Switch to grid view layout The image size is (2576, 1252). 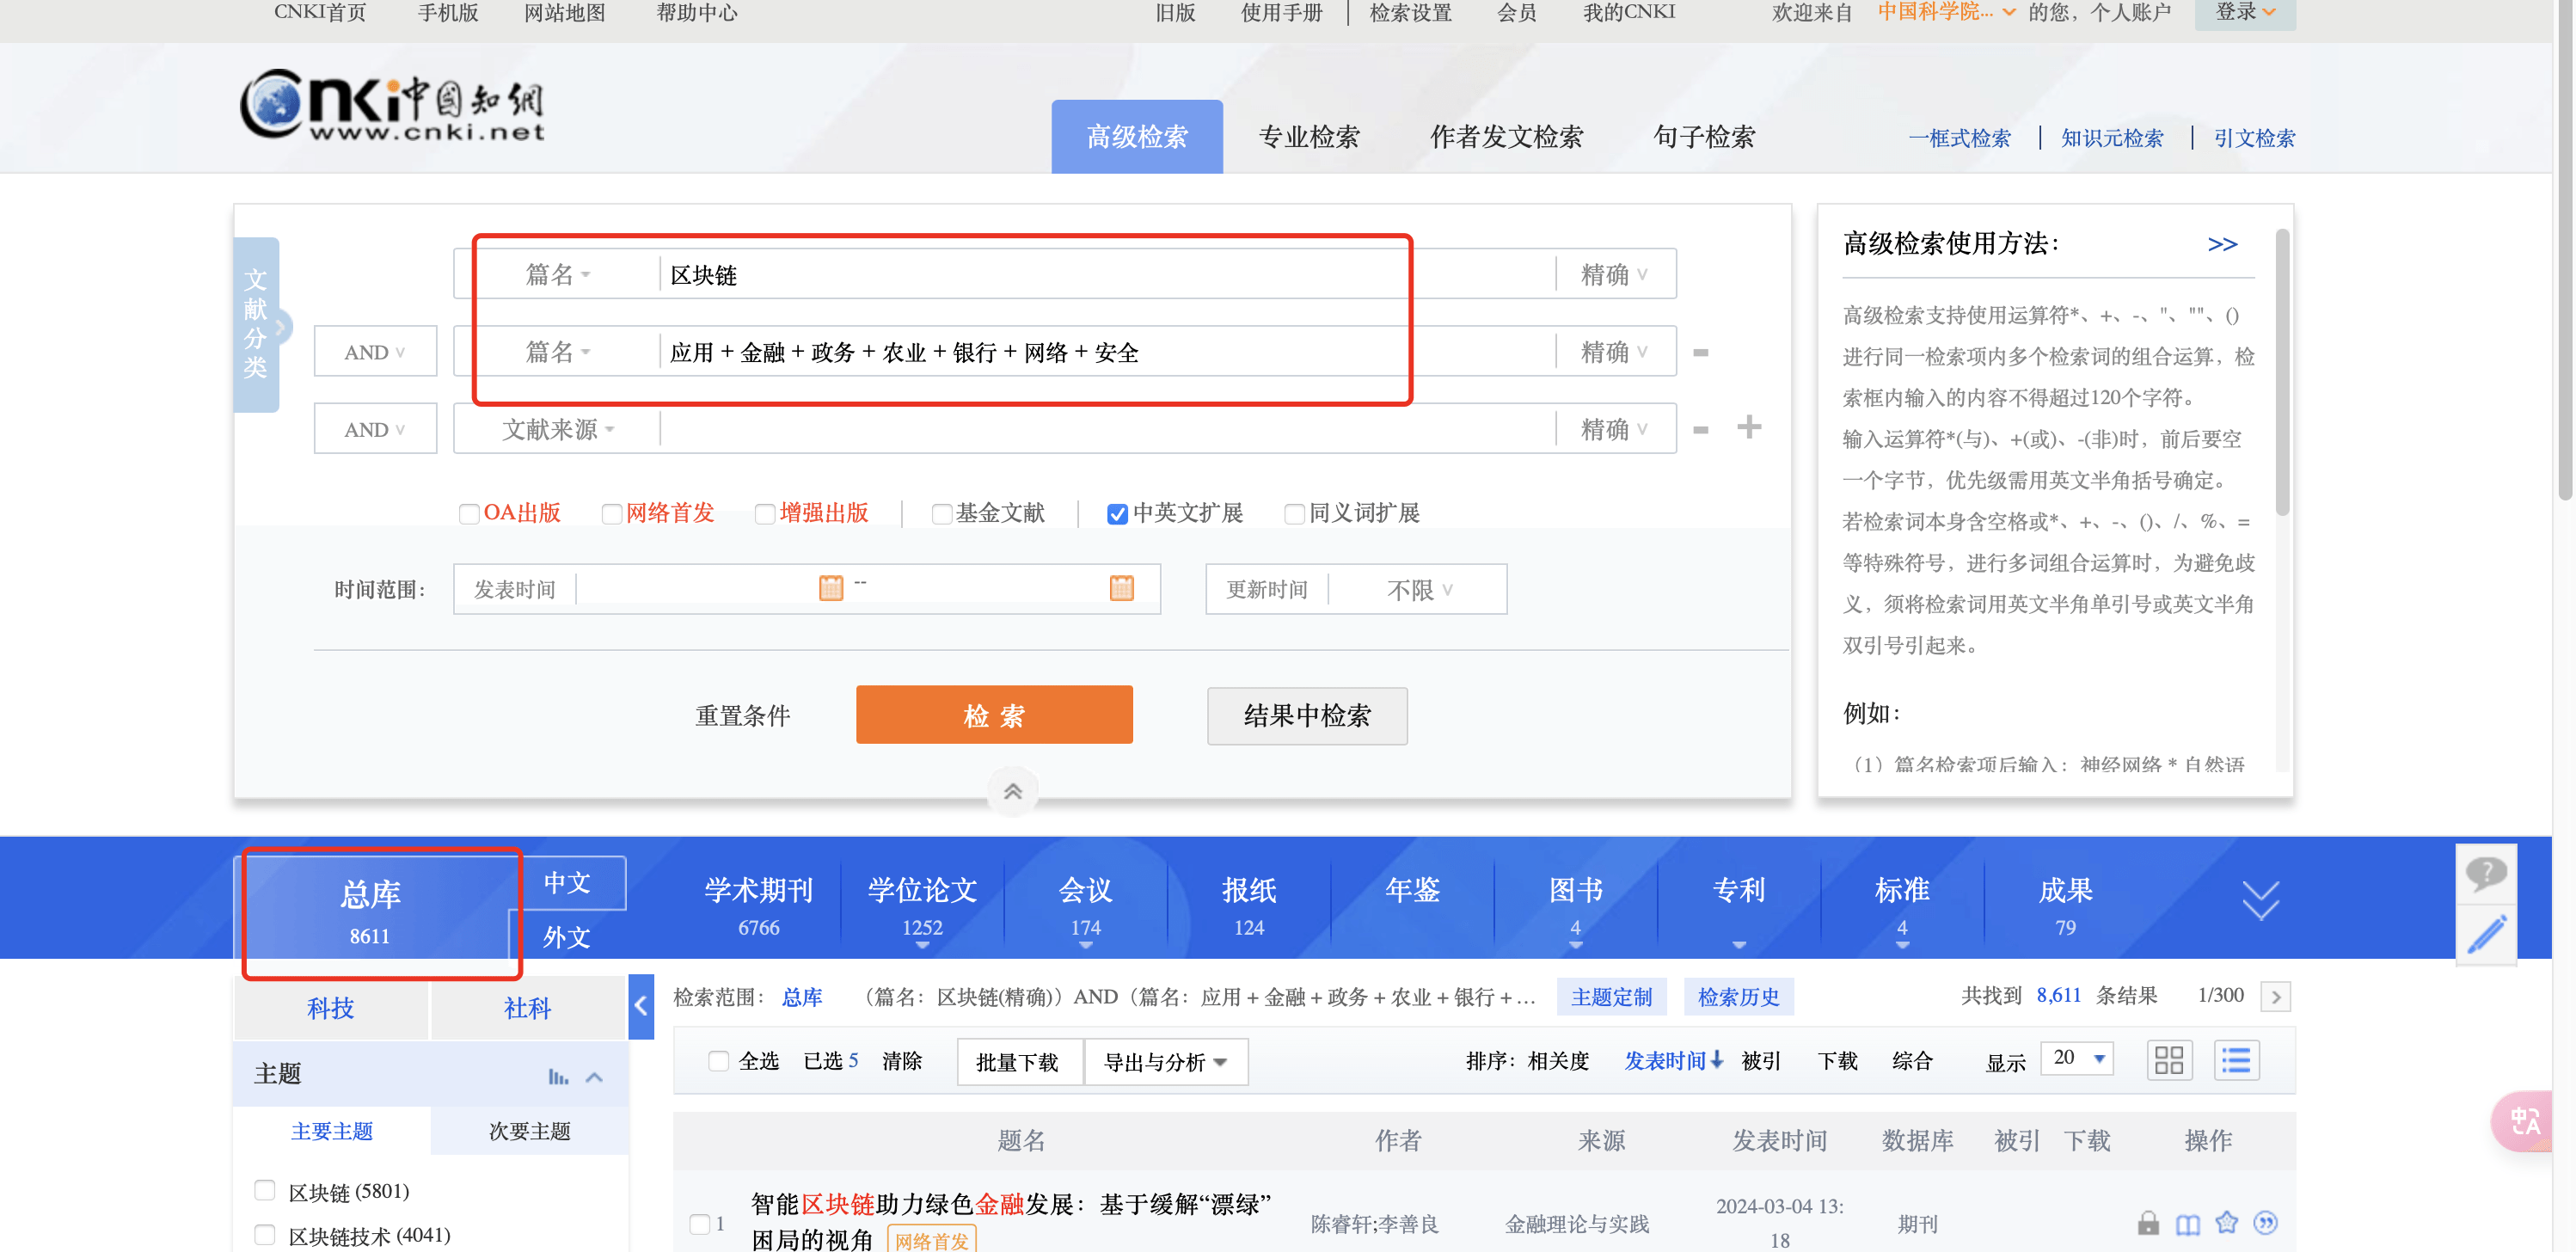(x=2168, y=1059)
